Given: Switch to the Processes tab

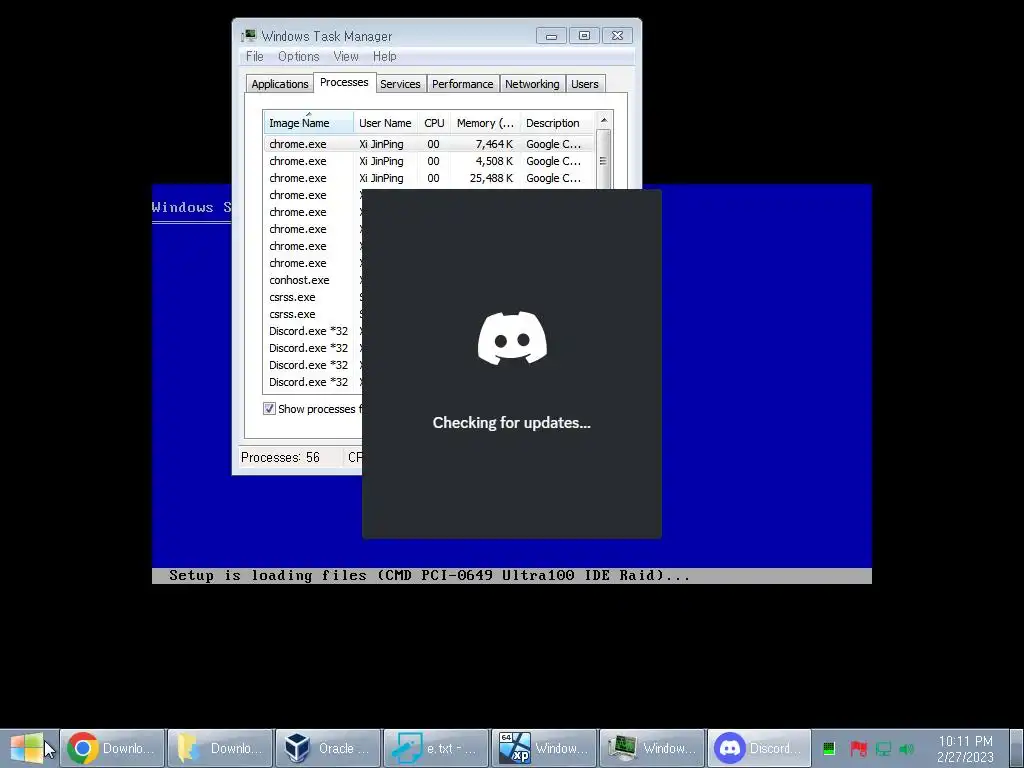Looking at the screenshot, I should tap(344, 82).
